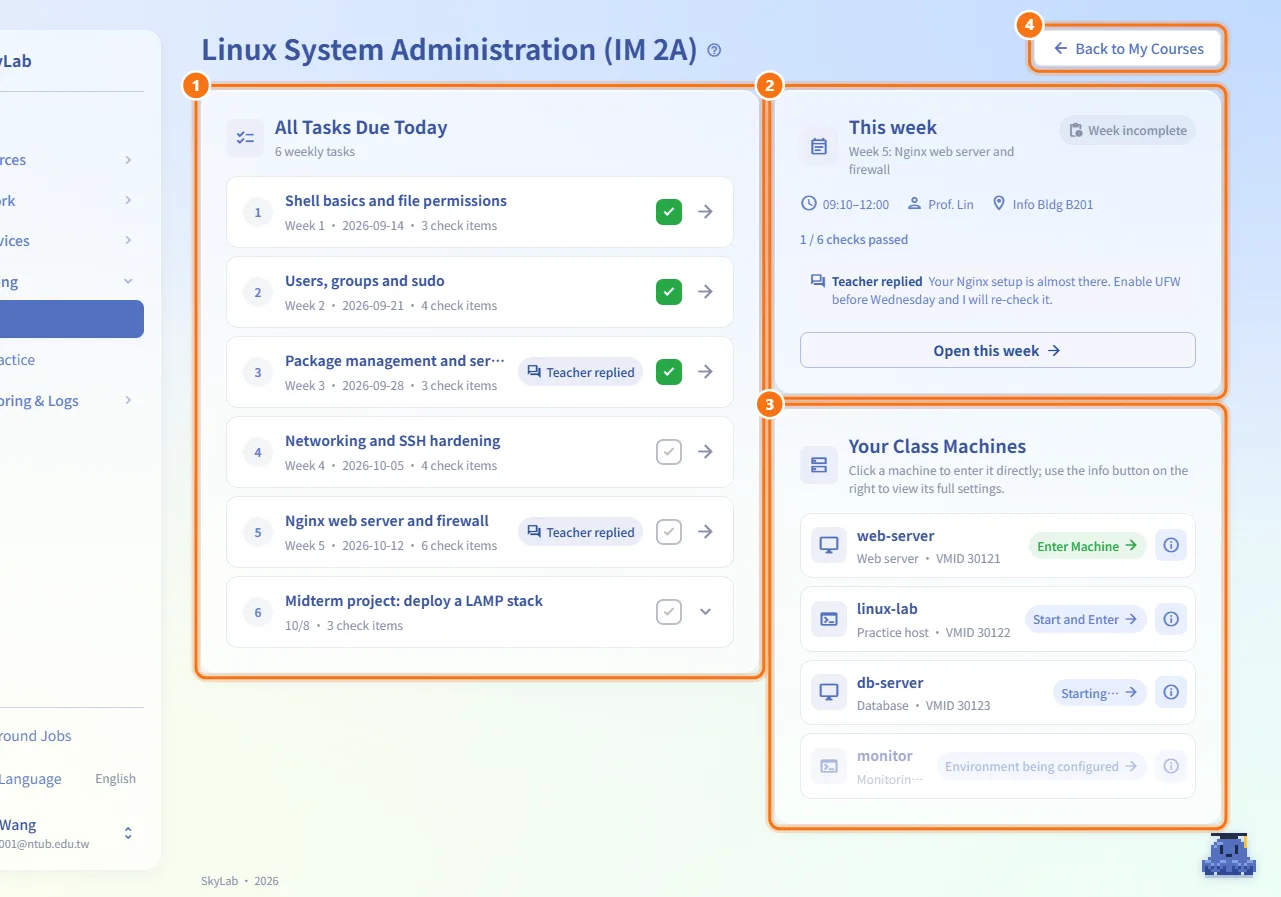This screenshot has width=1281, height=897.
Task: Click the 'Linux System Administration (IM 2A)' heading
Action: pos(449,50)
